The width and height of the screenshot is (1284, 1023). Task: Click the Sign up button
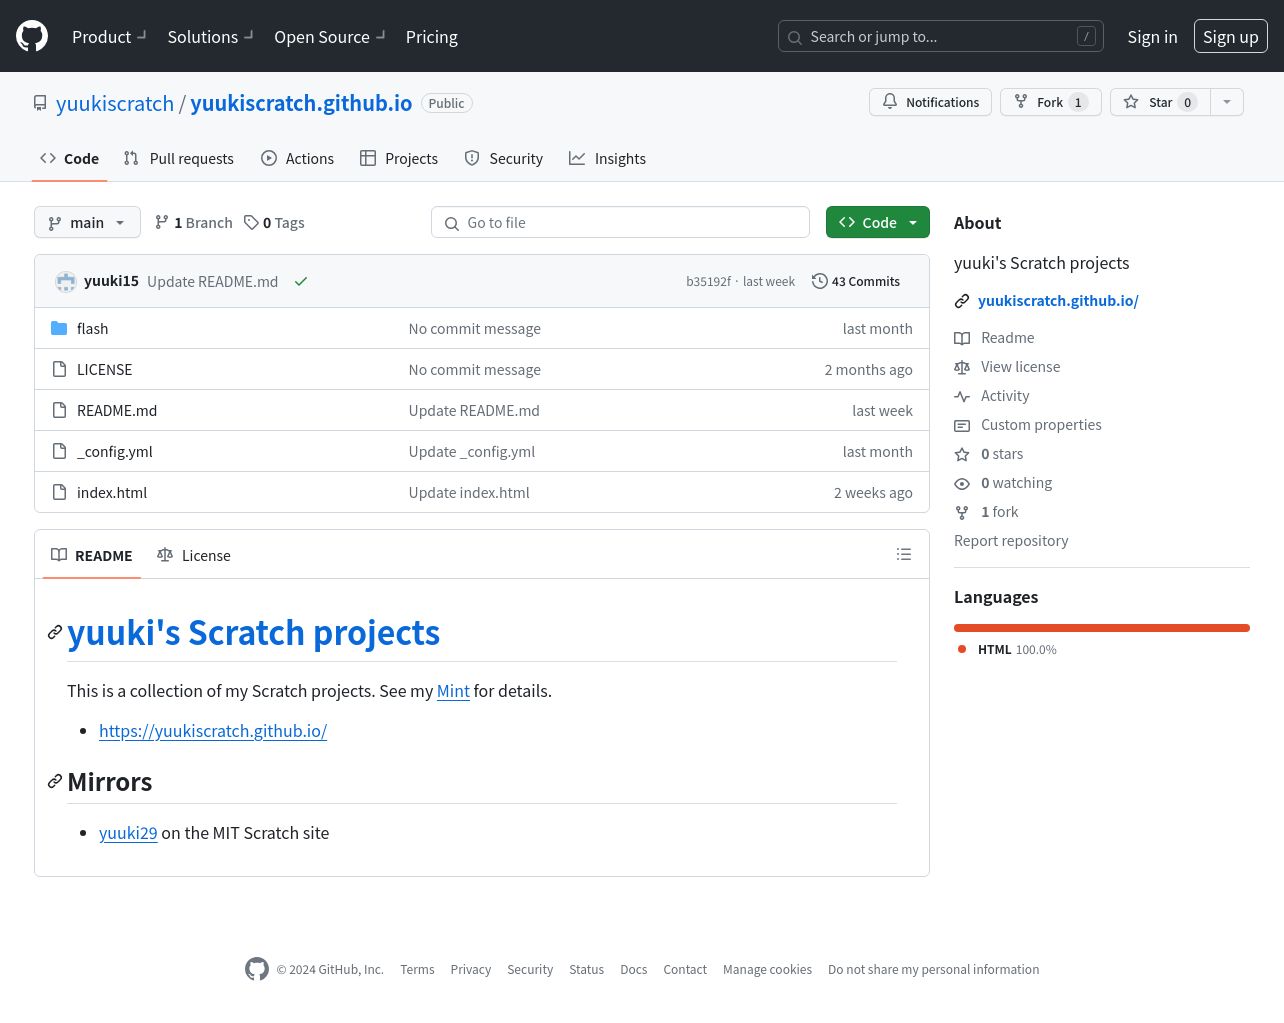point(1231,37)
